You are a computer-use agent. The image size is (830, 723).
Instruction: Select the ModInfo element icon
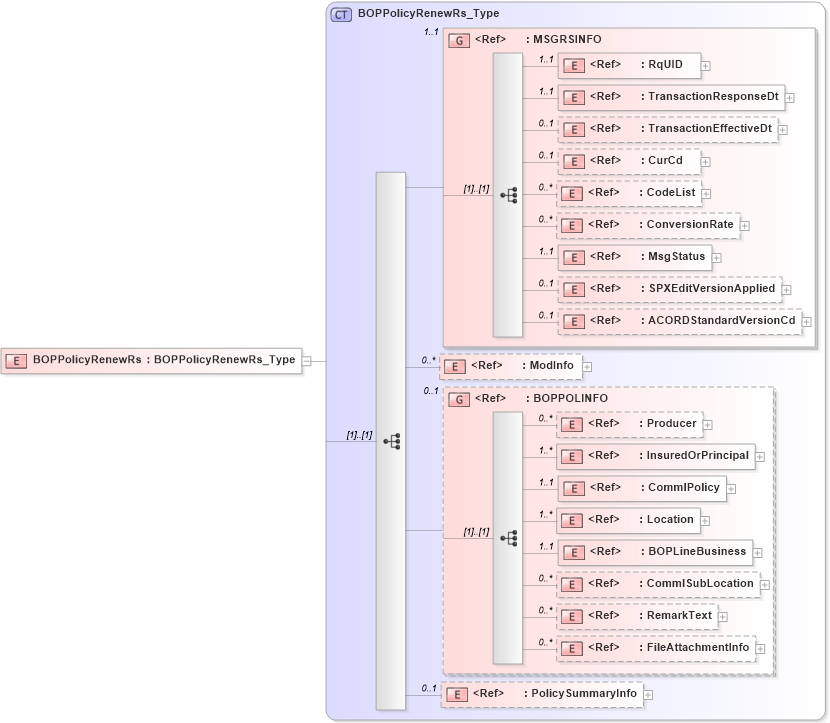coord(454,366)
